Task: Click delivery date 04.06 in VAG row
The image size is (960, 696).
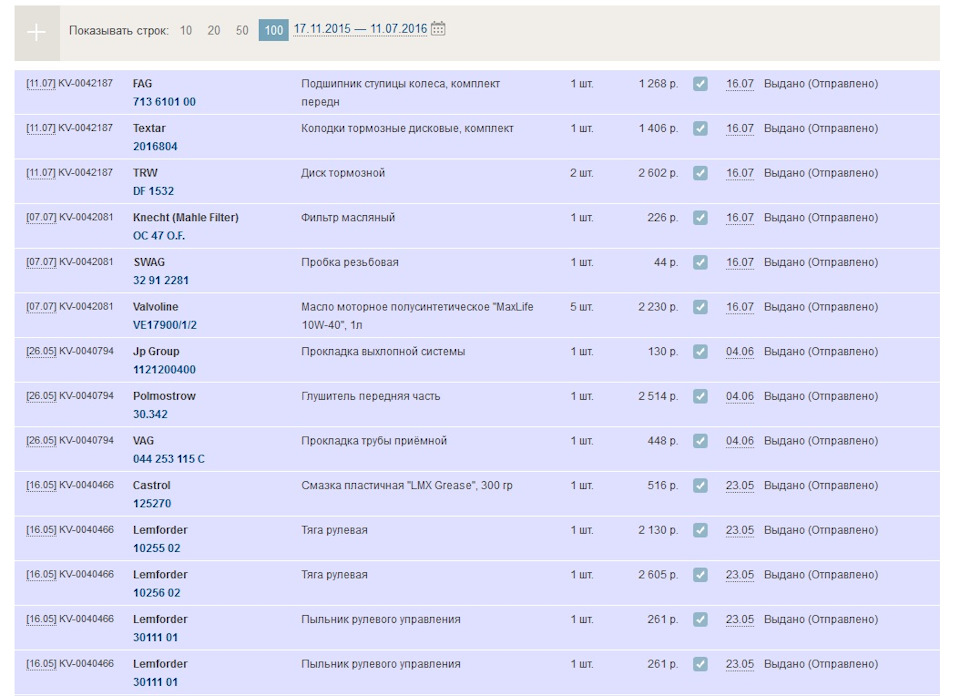Action: coord(740,441)
